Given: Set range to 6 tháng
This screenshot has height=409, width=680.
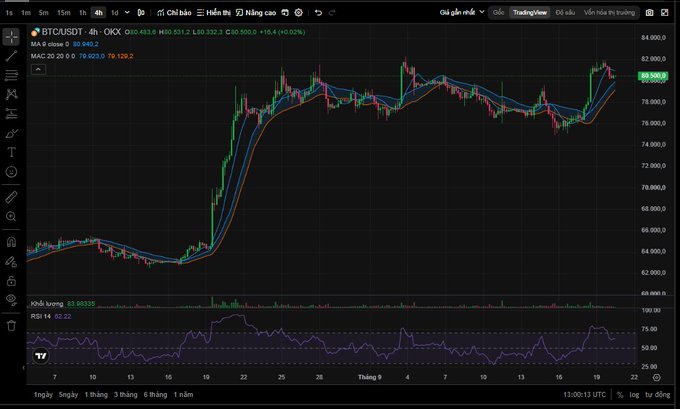Looking at the screenshot, I should (x=155, y=394).
